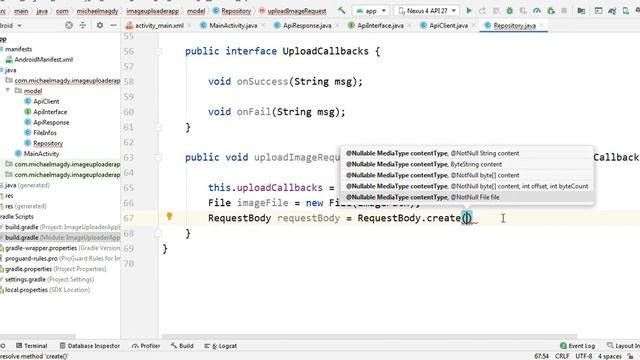
Task: Open the AVD Manager icon
Action: (626, 11)
